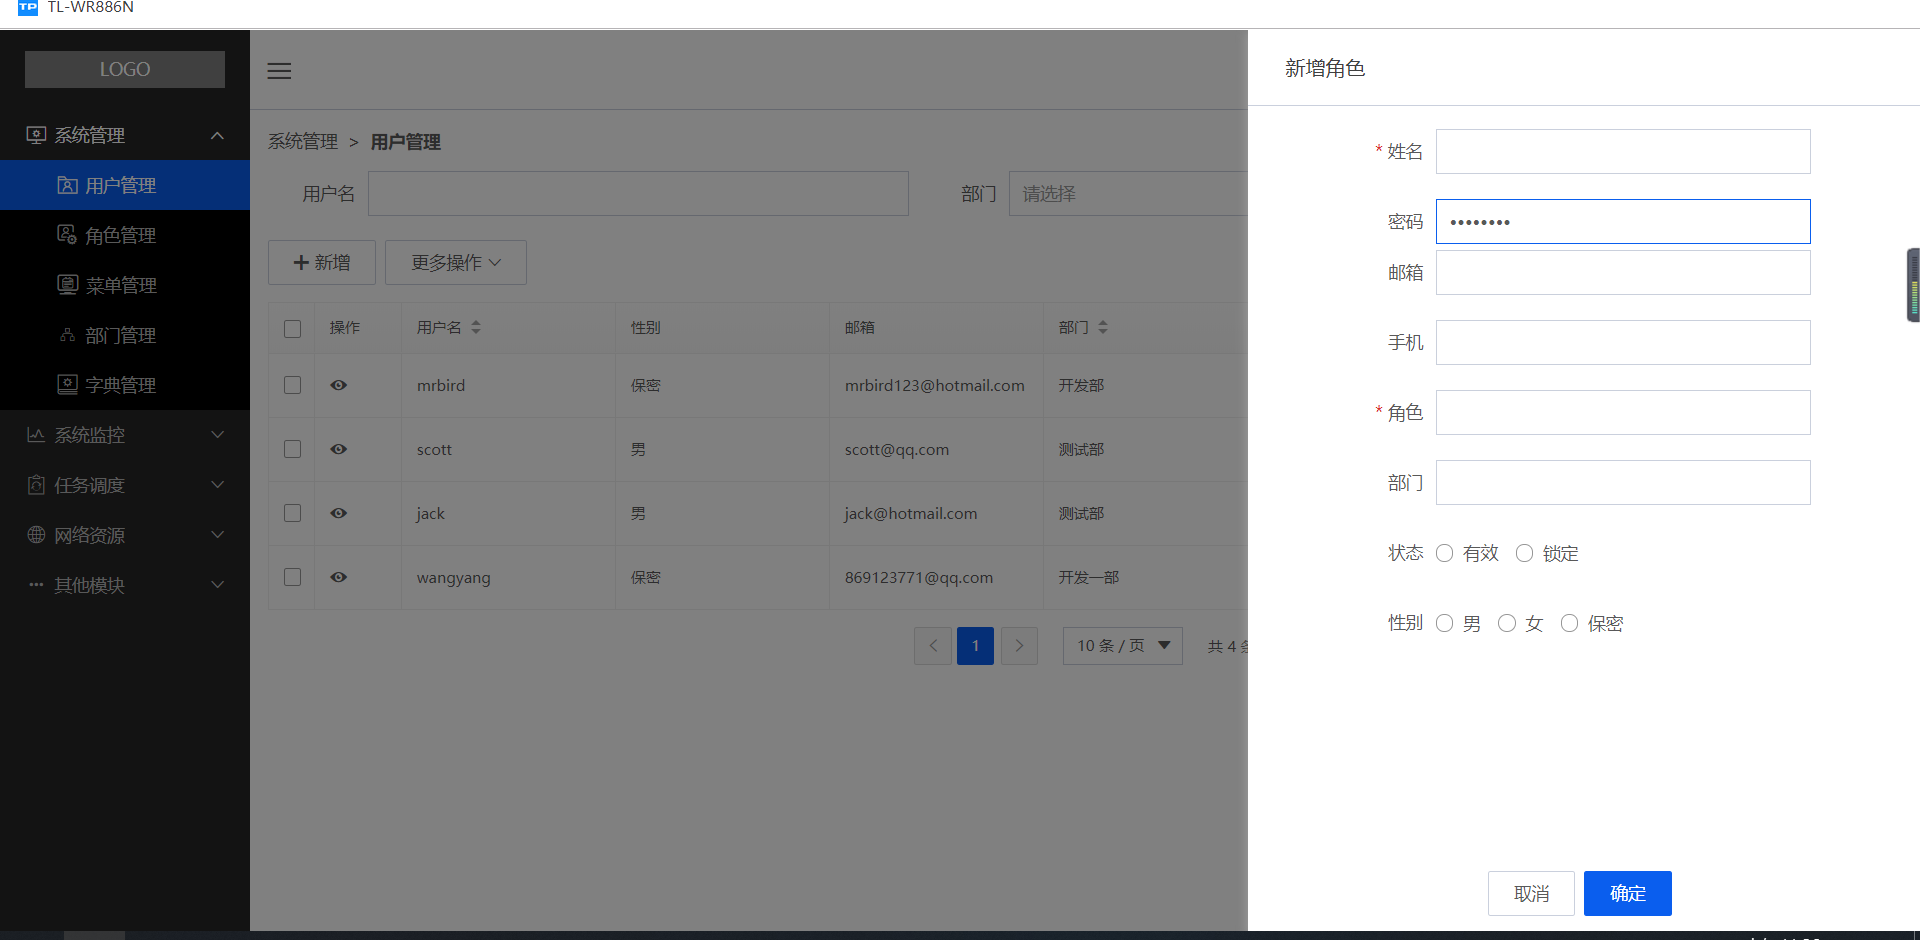Collapse sidebar with the hamburger icon
Image resolution: width=1920 pixels, height=940 pixels.
point(279,70)
